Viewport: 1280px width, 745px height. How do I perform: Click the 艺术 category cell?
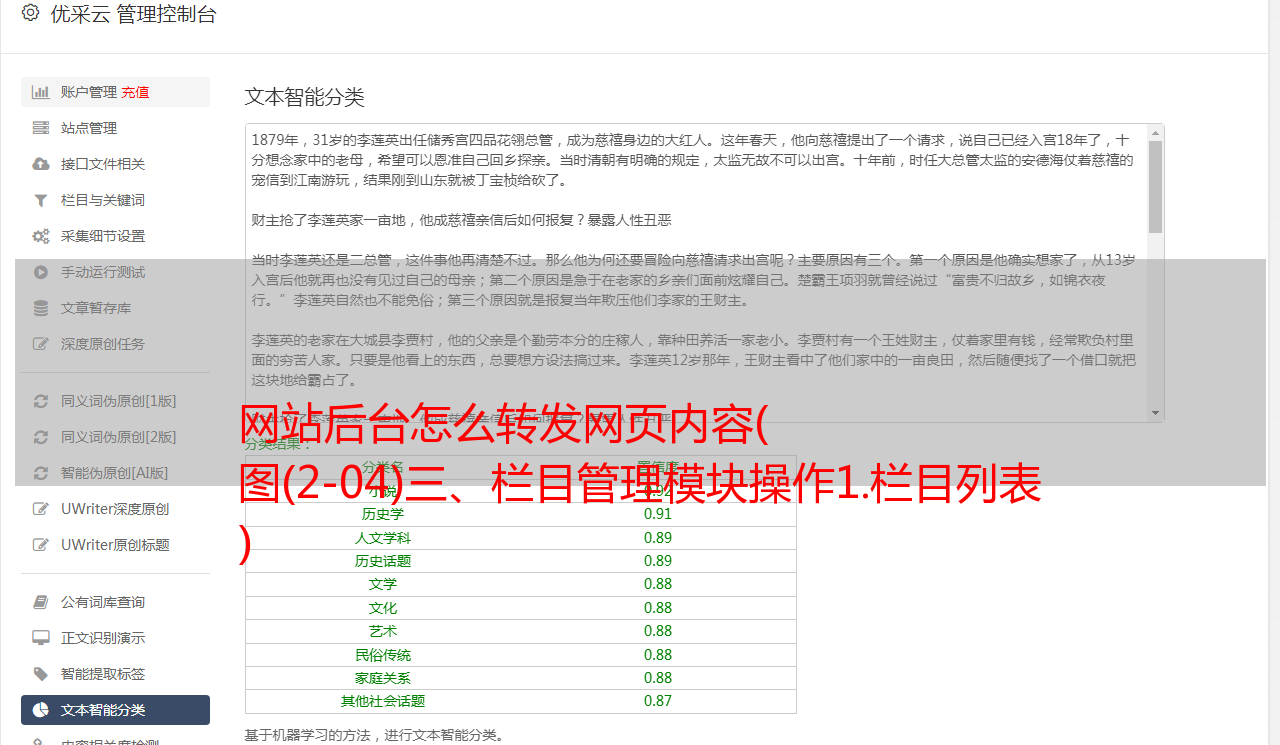pos(383,631)
